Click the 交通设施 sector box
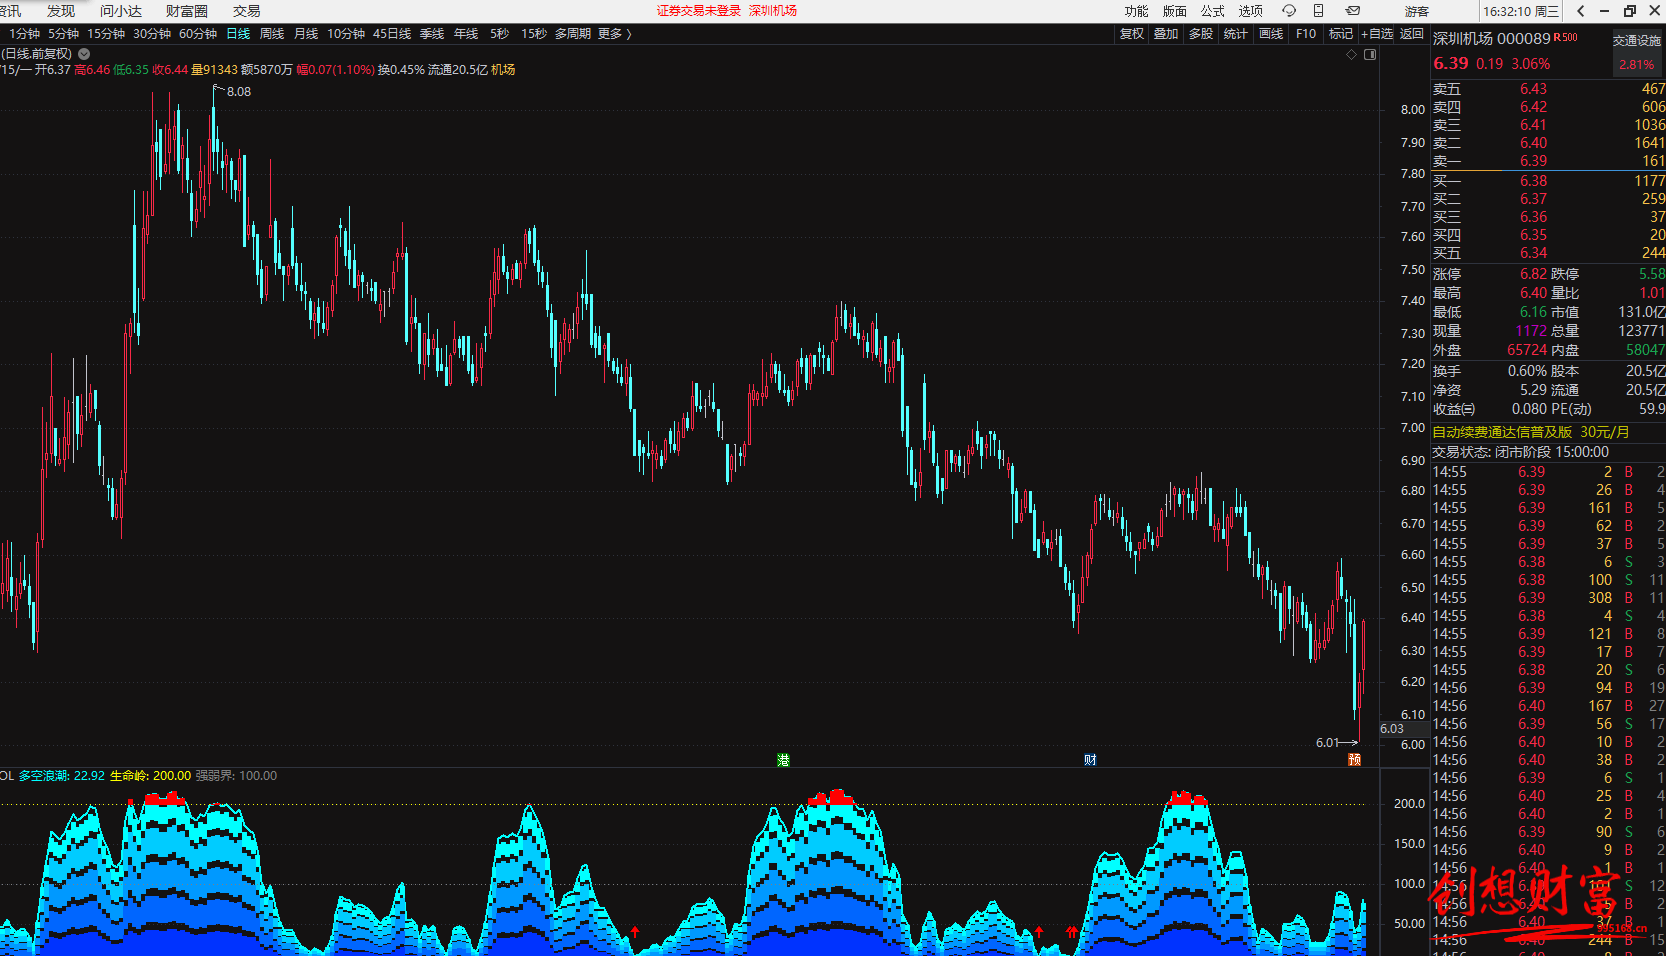The image size is (1666, 956). [x=1637, y=53]
